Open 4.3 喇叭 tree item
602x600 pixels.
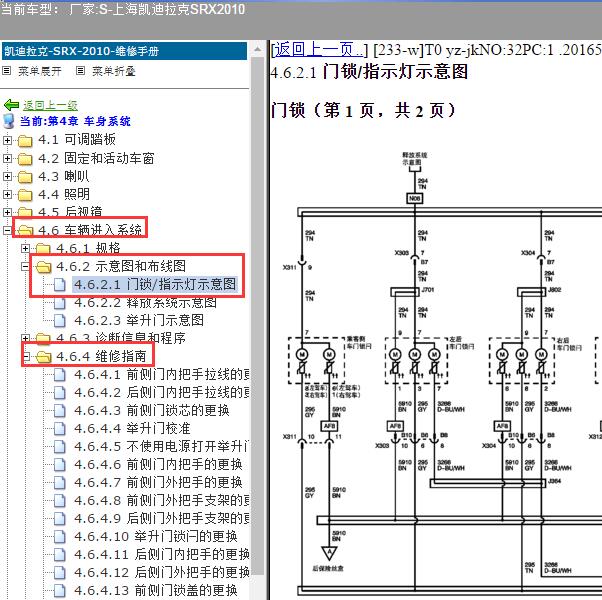(x=64, y=176)
